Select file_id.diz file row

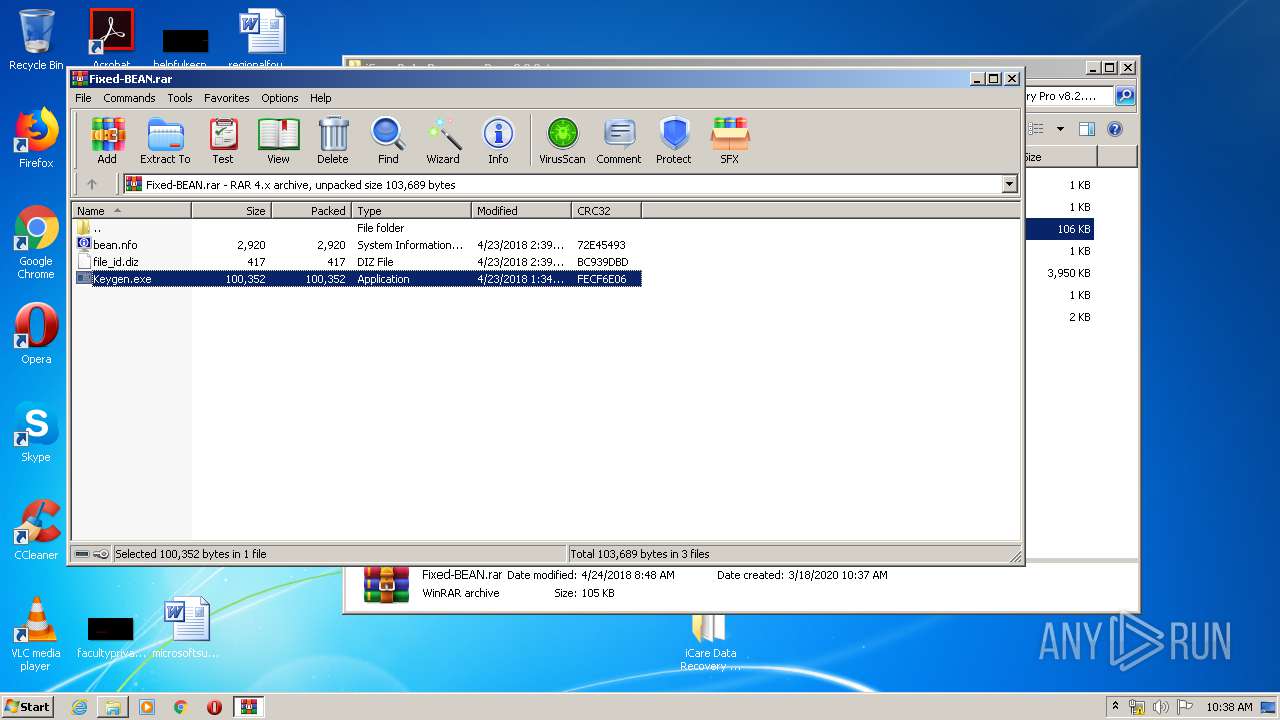357,262
